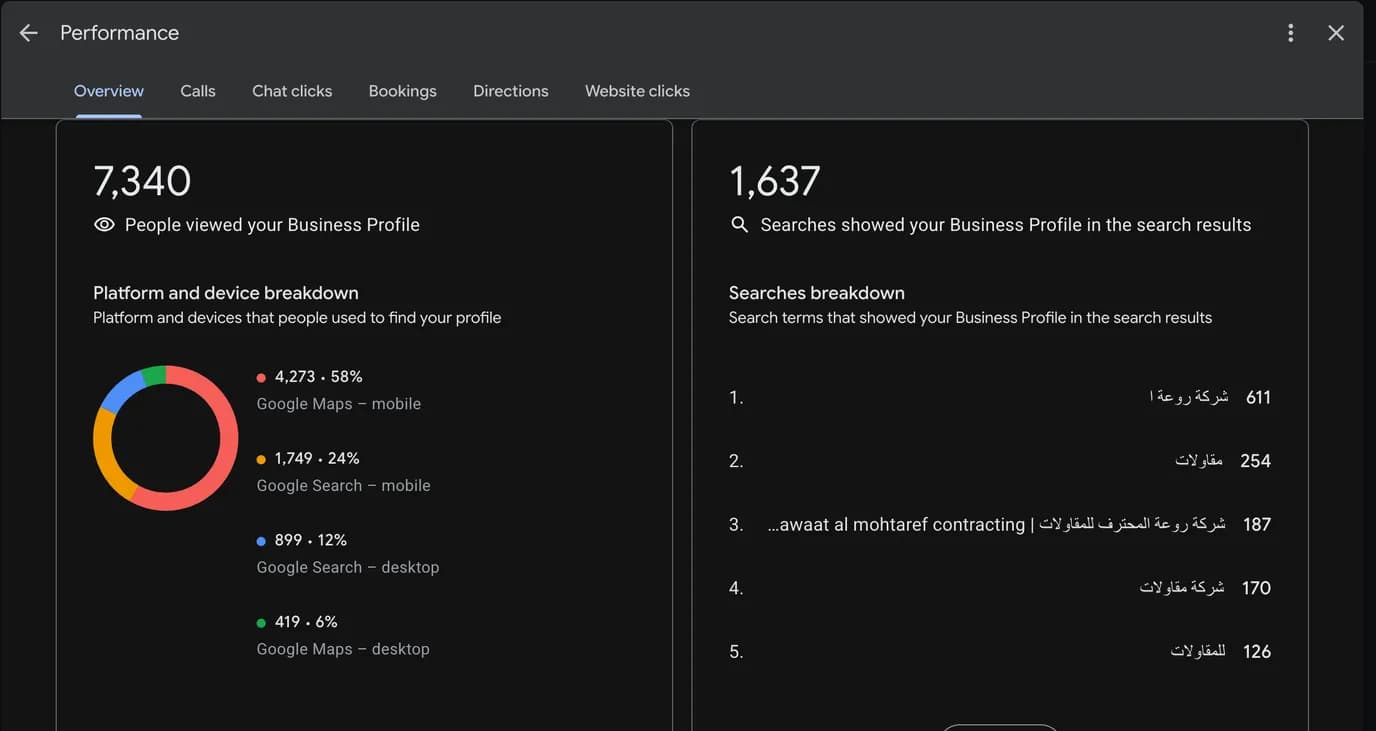Click the '899 · 12%' value
This screenshot has height=731, width=1376.
311,540
